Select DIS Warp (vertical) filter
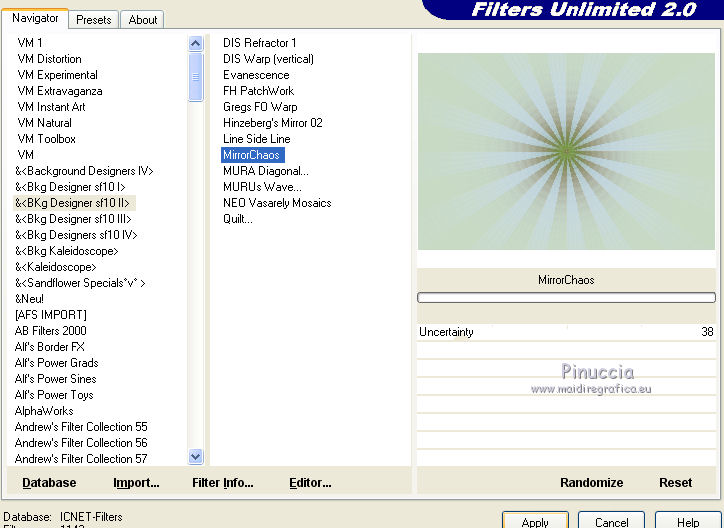The height and width of the screenshot is (528, 724). tap(268, 59)
